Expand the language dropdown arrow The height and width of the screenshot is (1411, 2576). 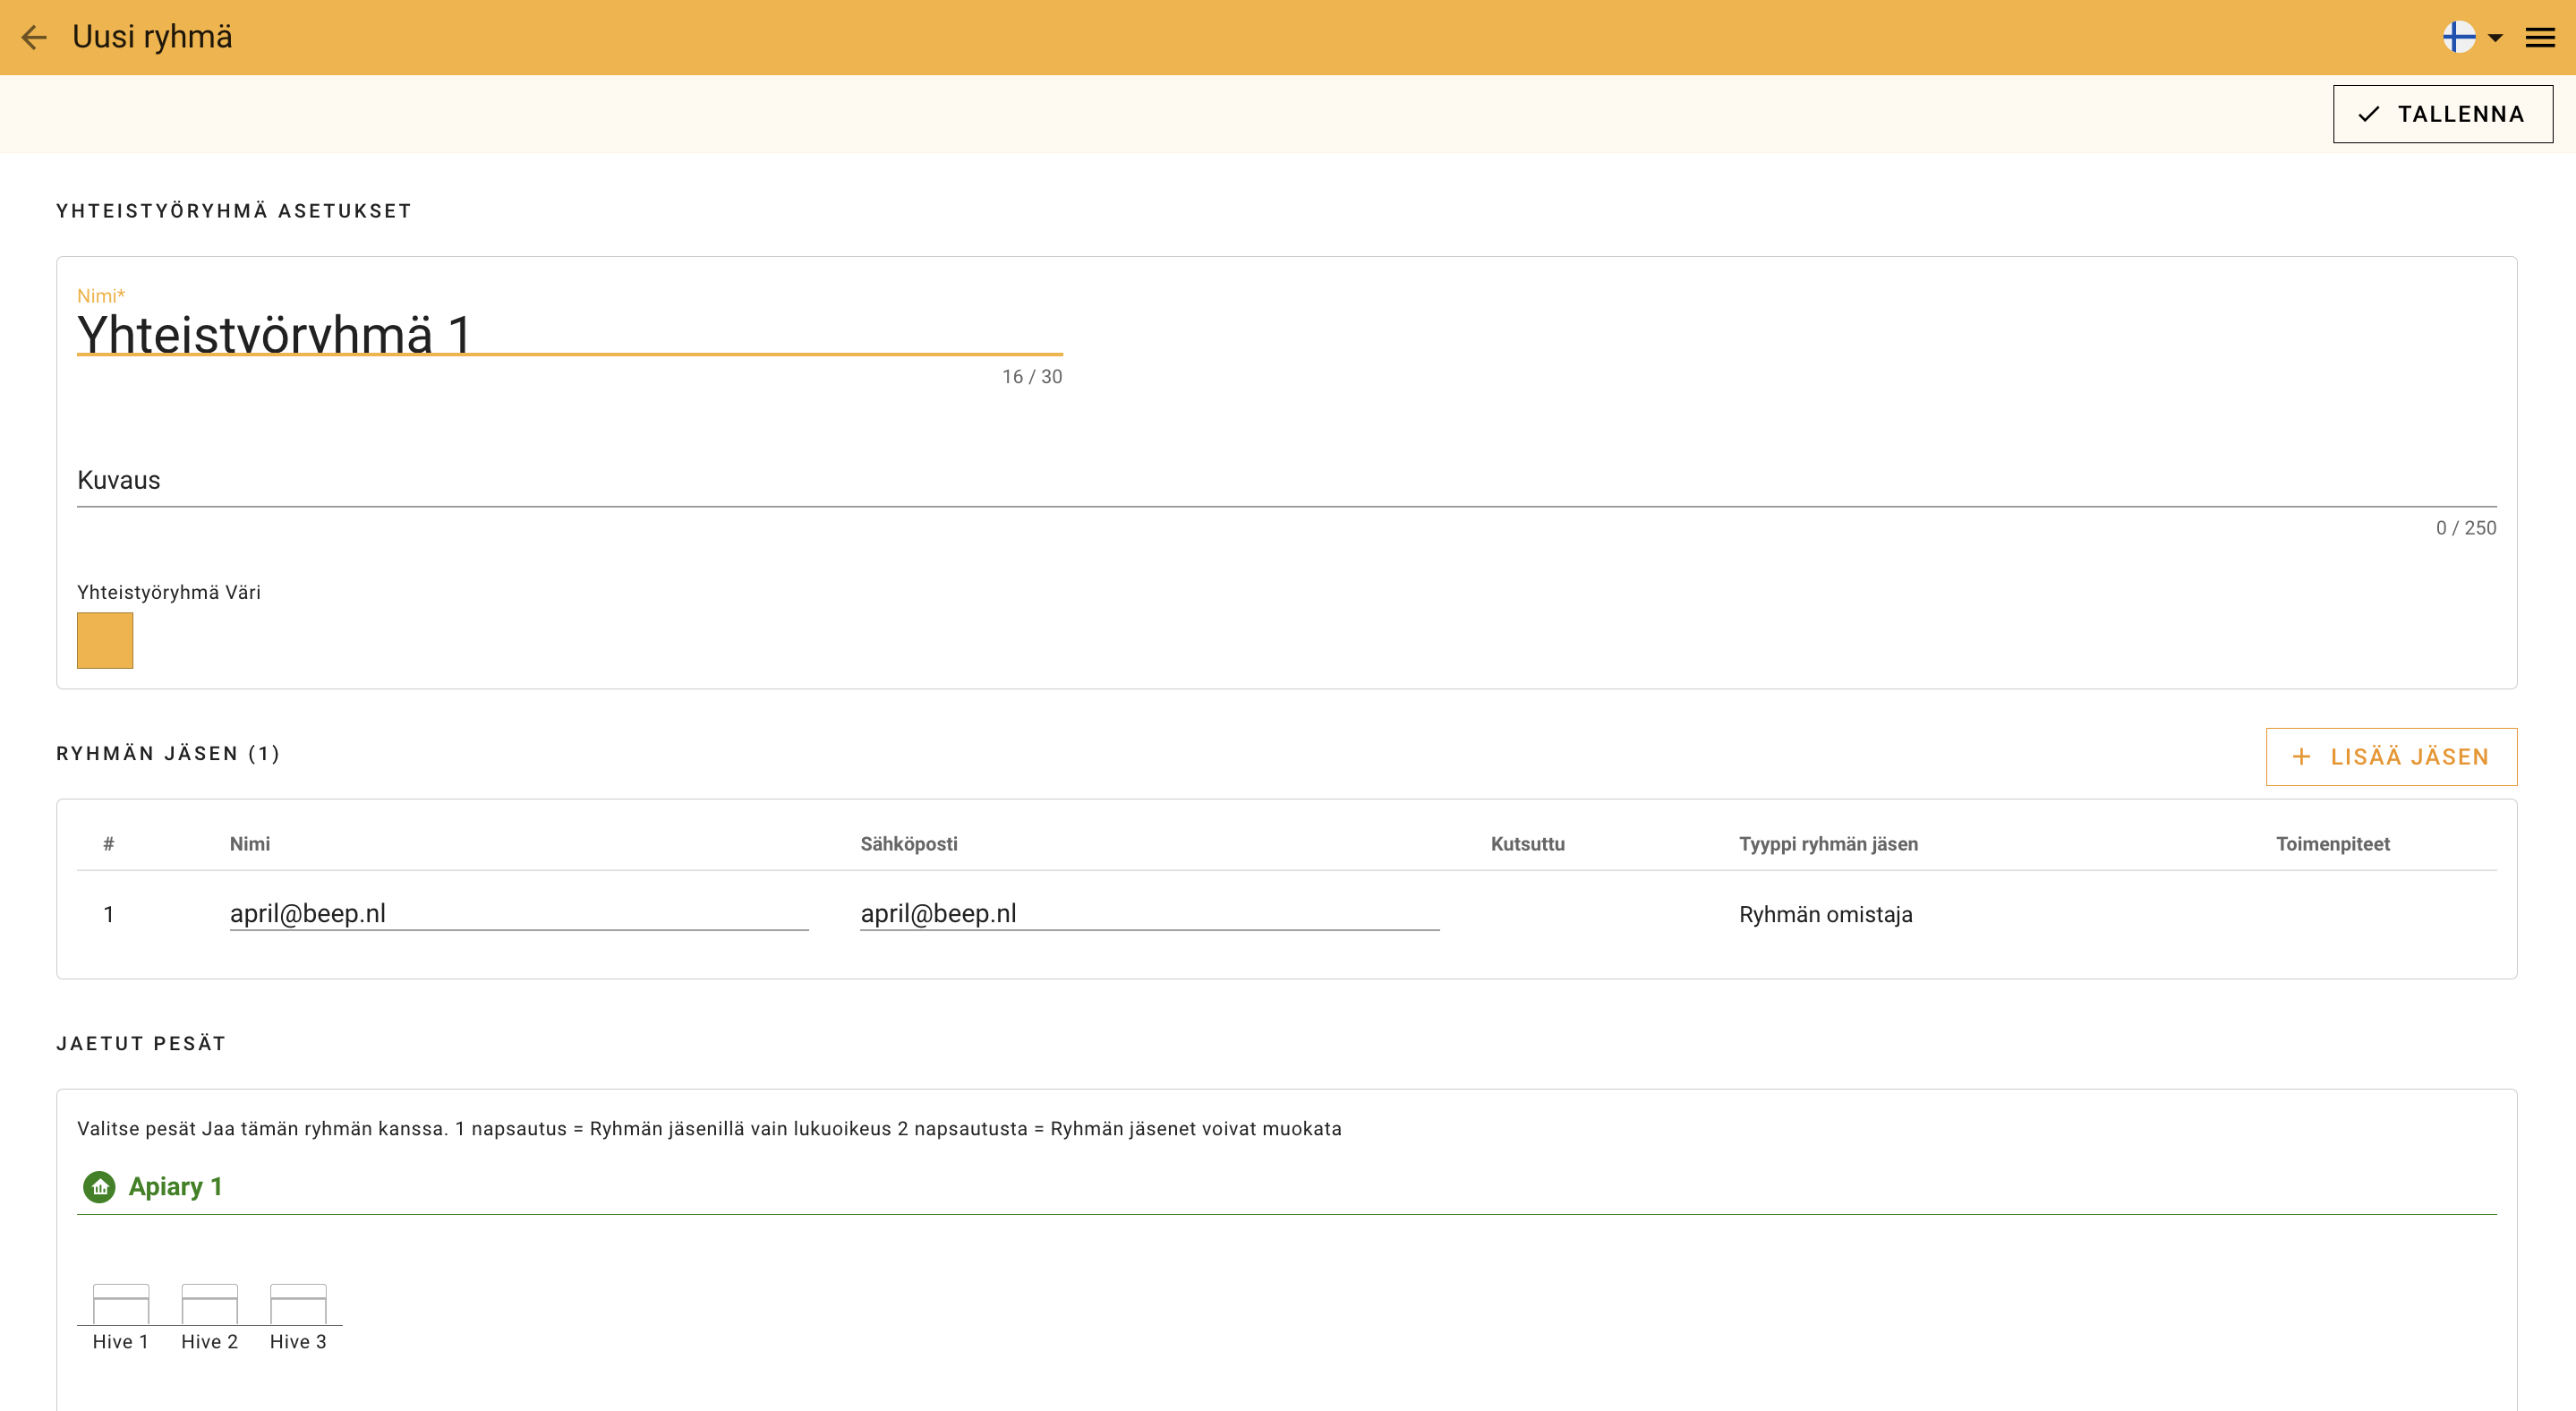pyautogui.click(x=2496, y=38)
